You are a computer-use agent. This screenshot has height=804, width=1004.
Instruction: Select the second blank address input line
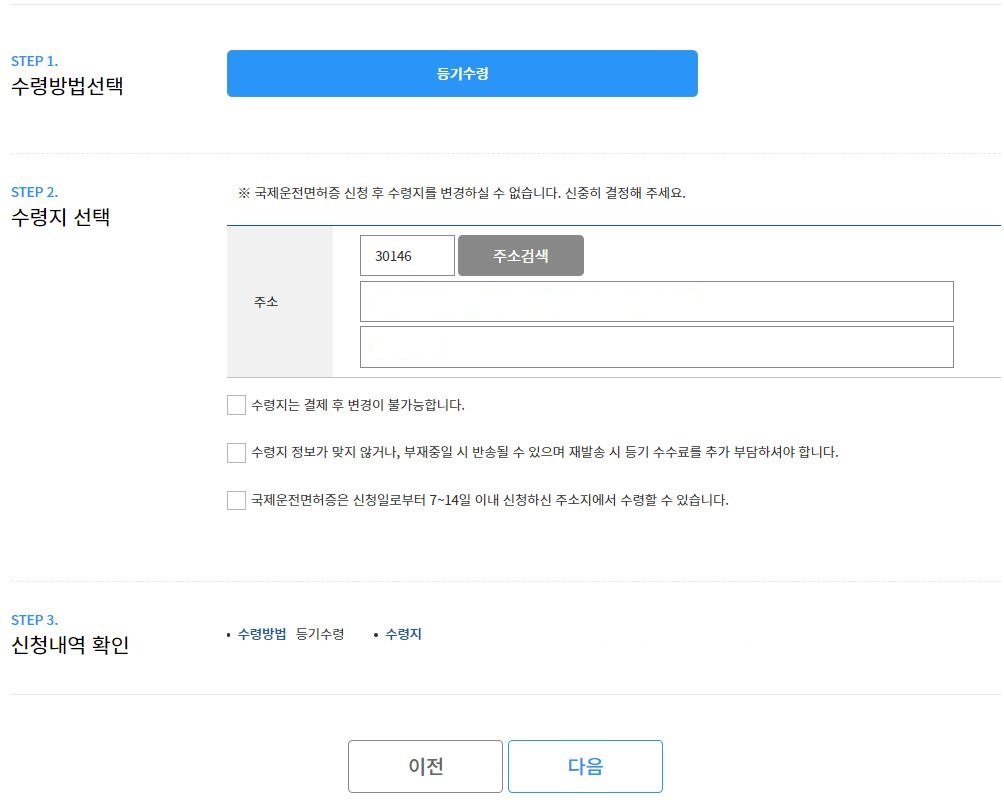coord(655,346)
